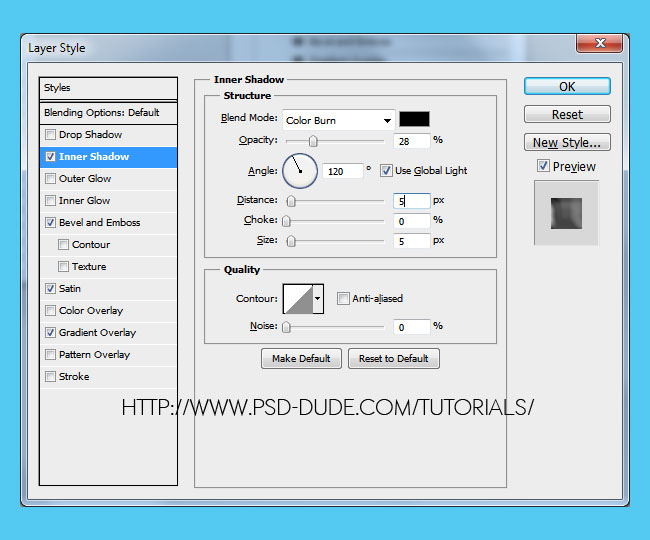Enable the Color Overlay checkbox

point(50,310)
